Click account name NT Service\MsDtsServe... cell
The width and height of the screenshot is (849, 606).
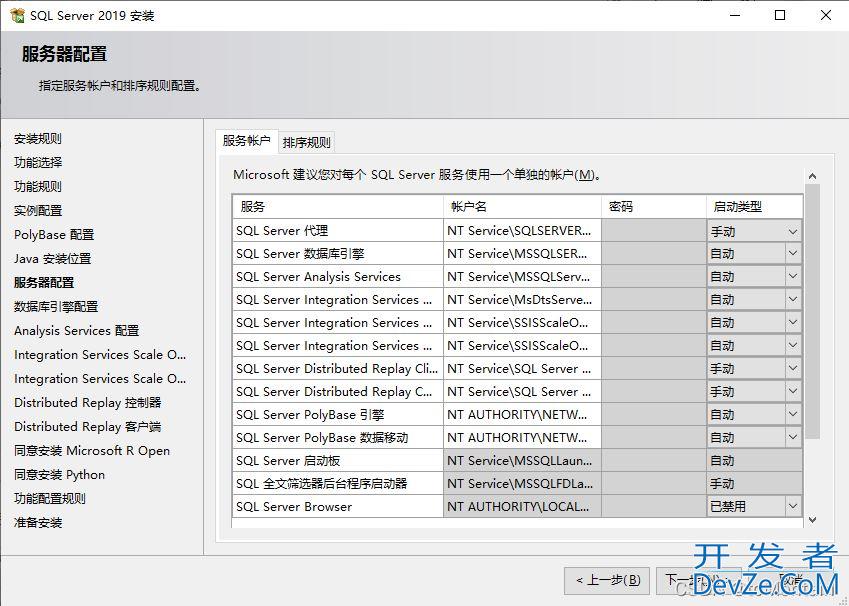pyautogui.click(x=522, y=299)
